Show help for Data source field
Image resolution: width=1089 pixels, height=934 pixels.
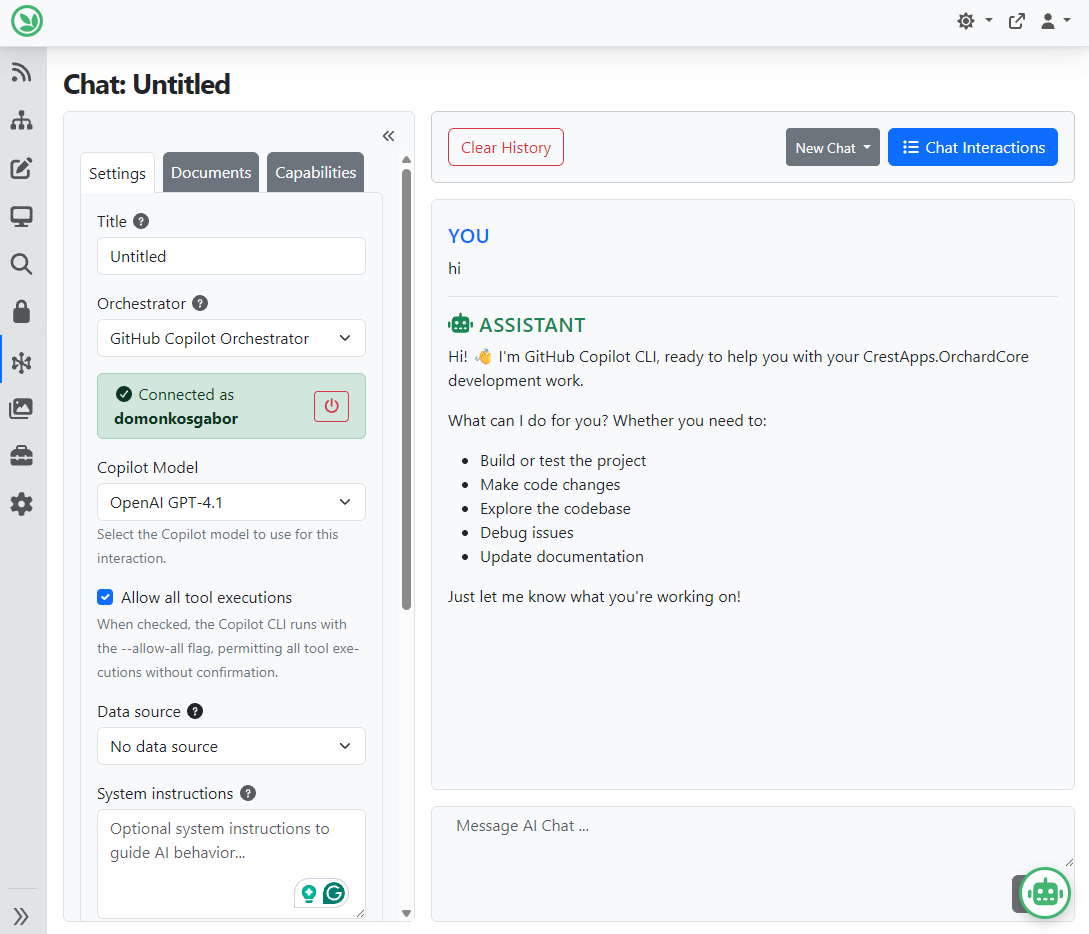tap(195, 711)
